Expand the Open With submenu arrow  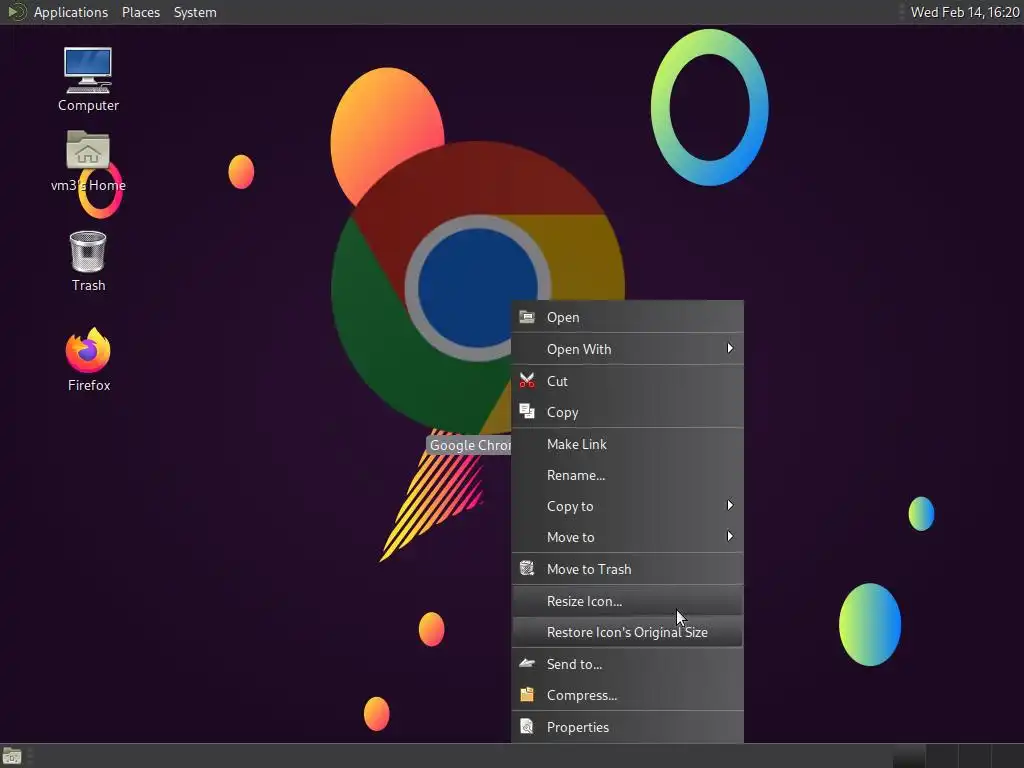(730, 349)
